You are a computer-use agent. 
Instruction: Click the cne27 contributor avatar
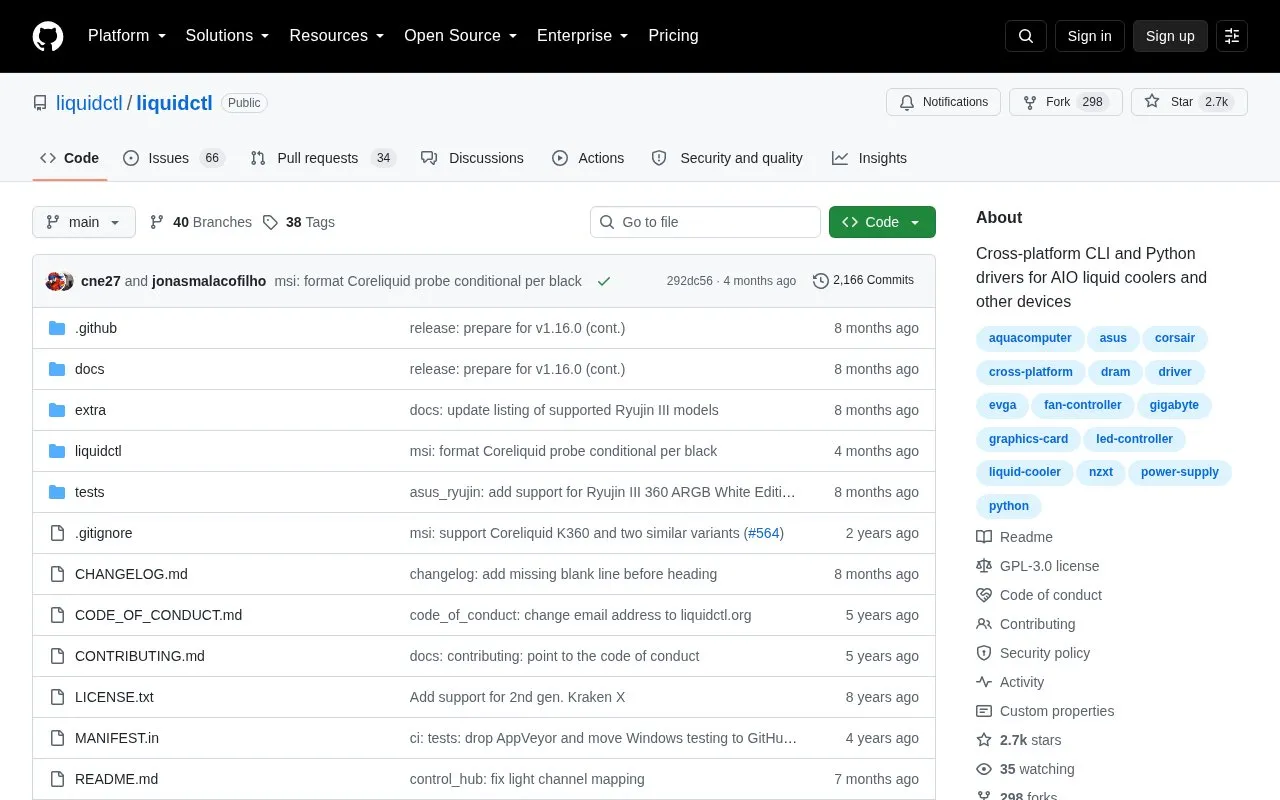coord(55,281)
